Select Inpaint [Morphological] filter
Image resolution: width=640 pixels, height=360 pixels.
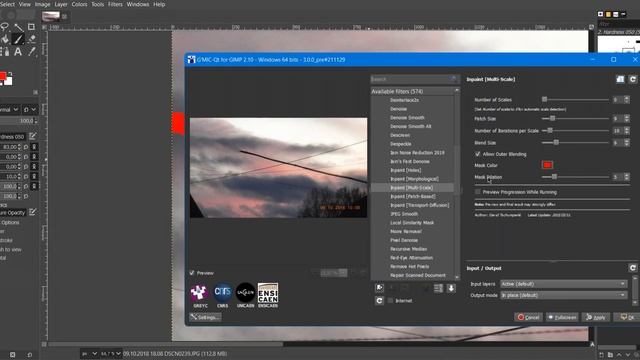click(x=414, y=179)
